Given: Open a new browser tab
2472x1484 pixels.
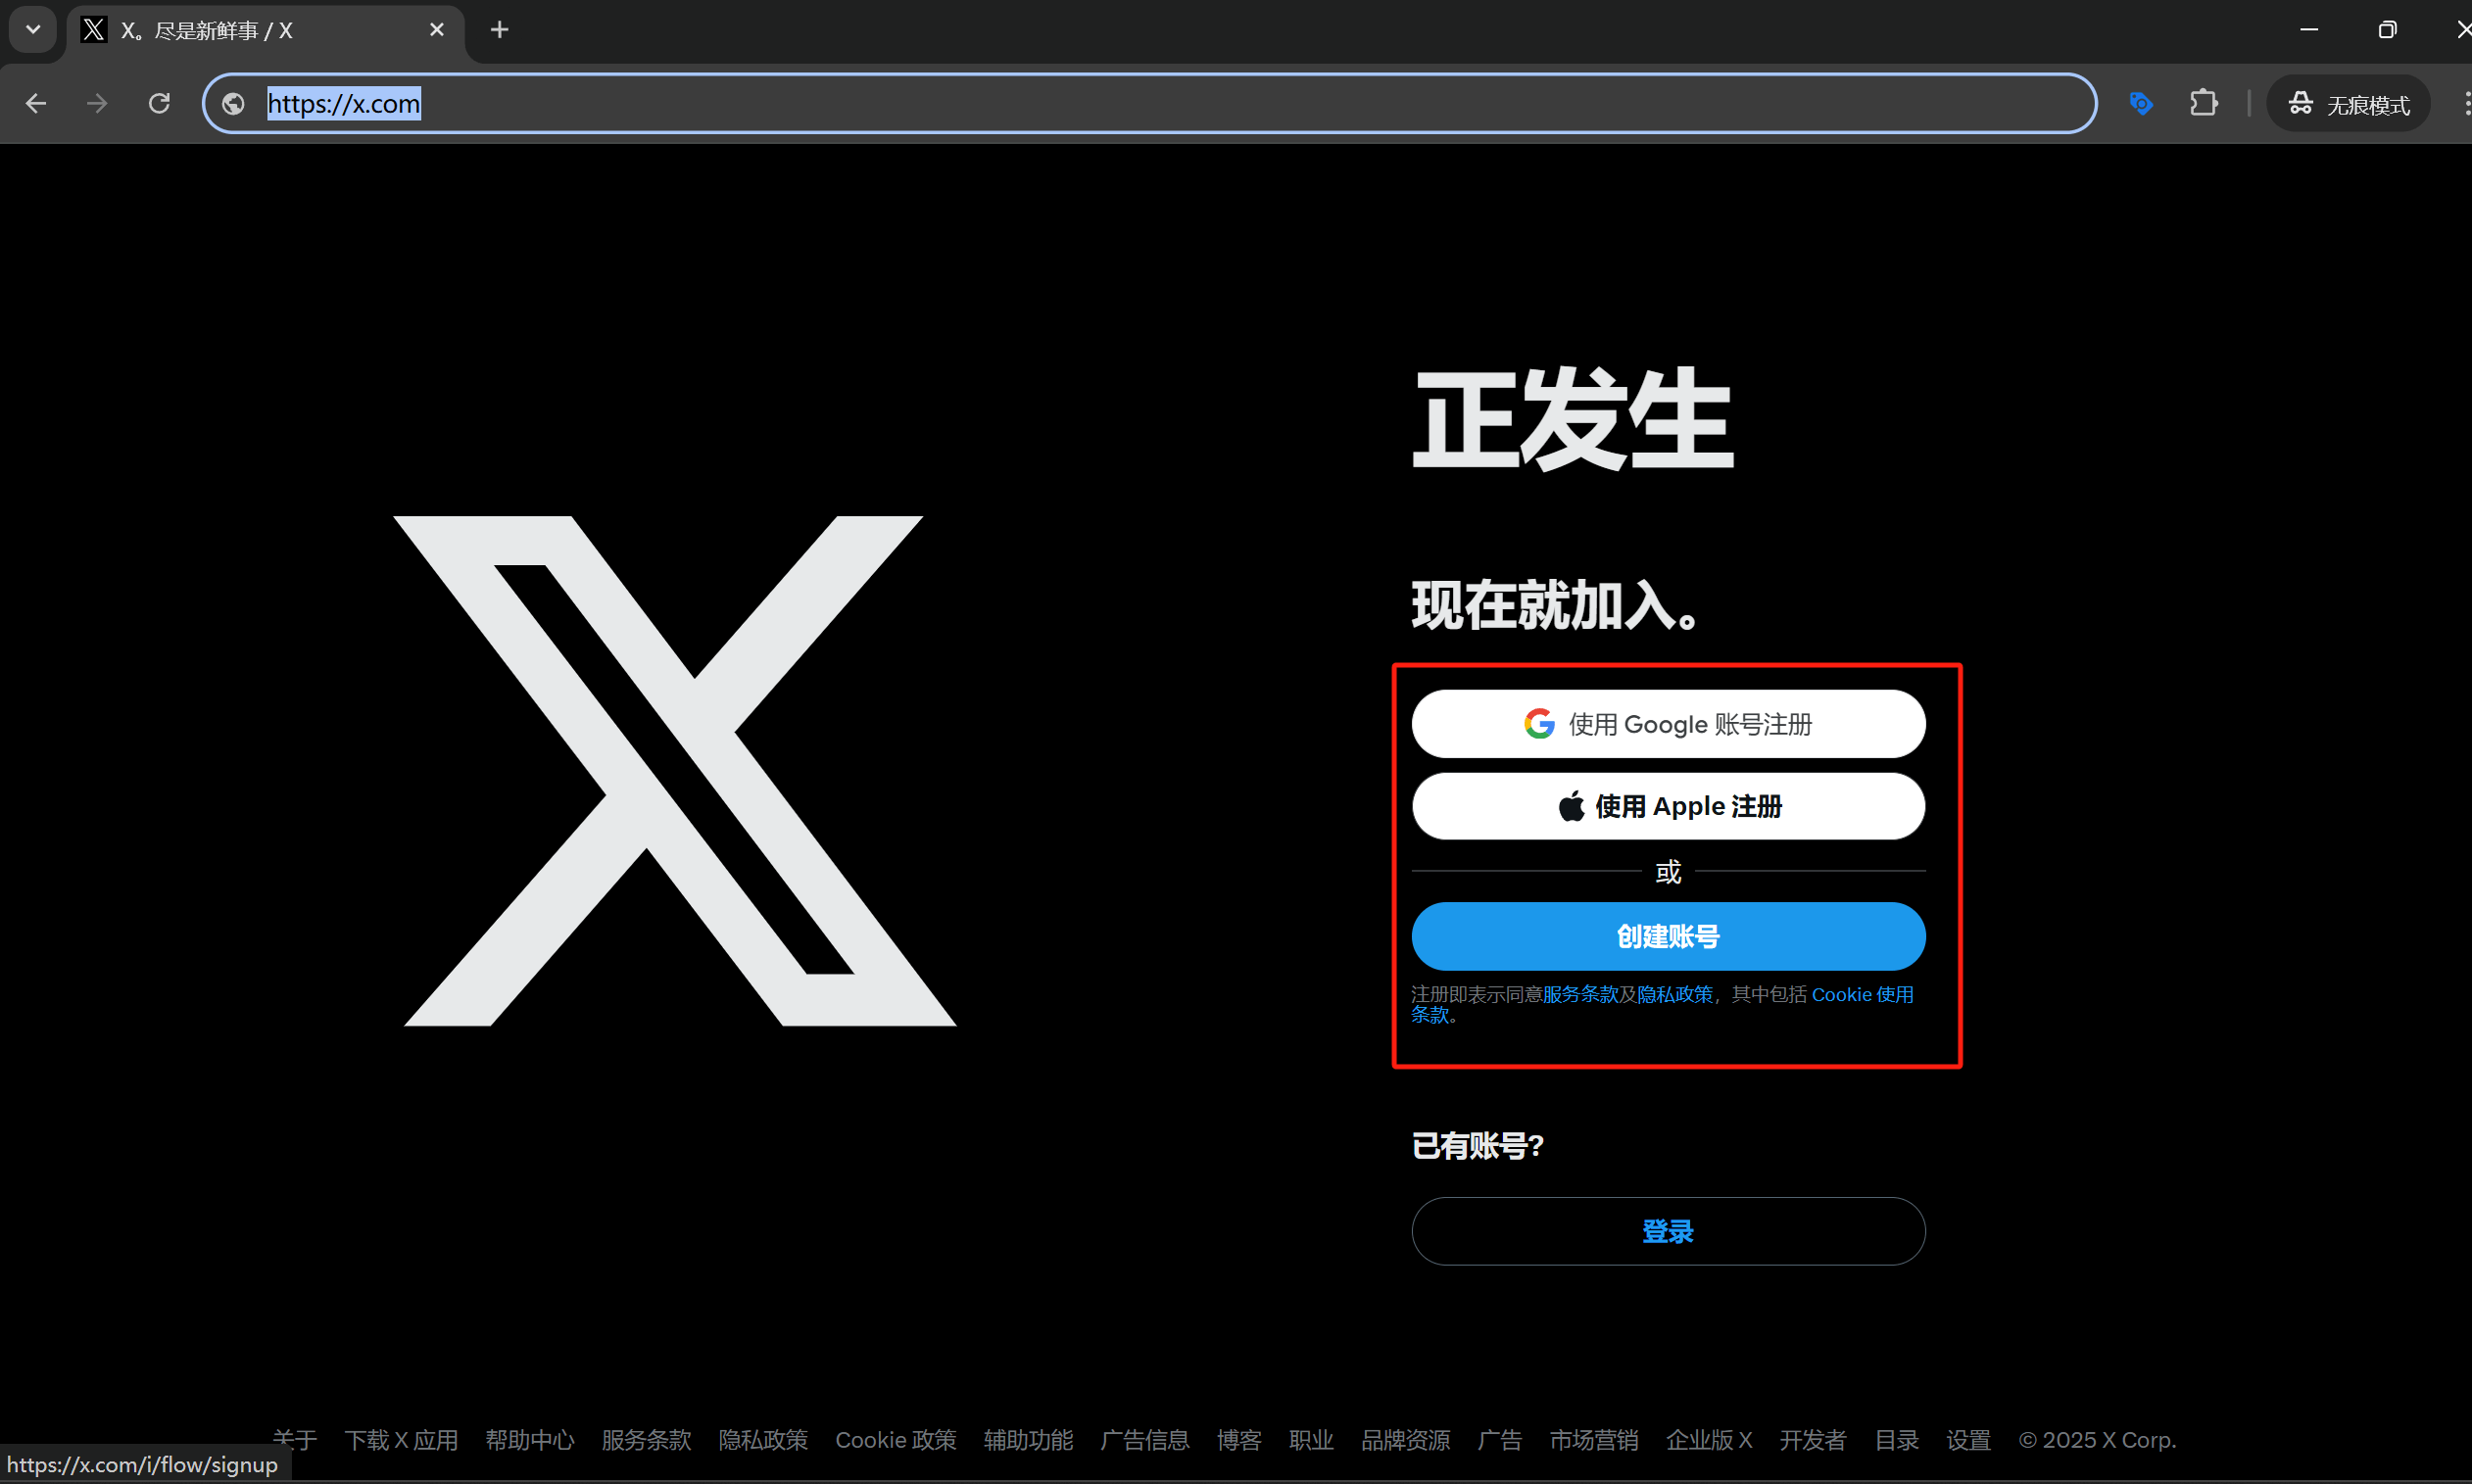Looking at the screenshot, I should 499,30.
